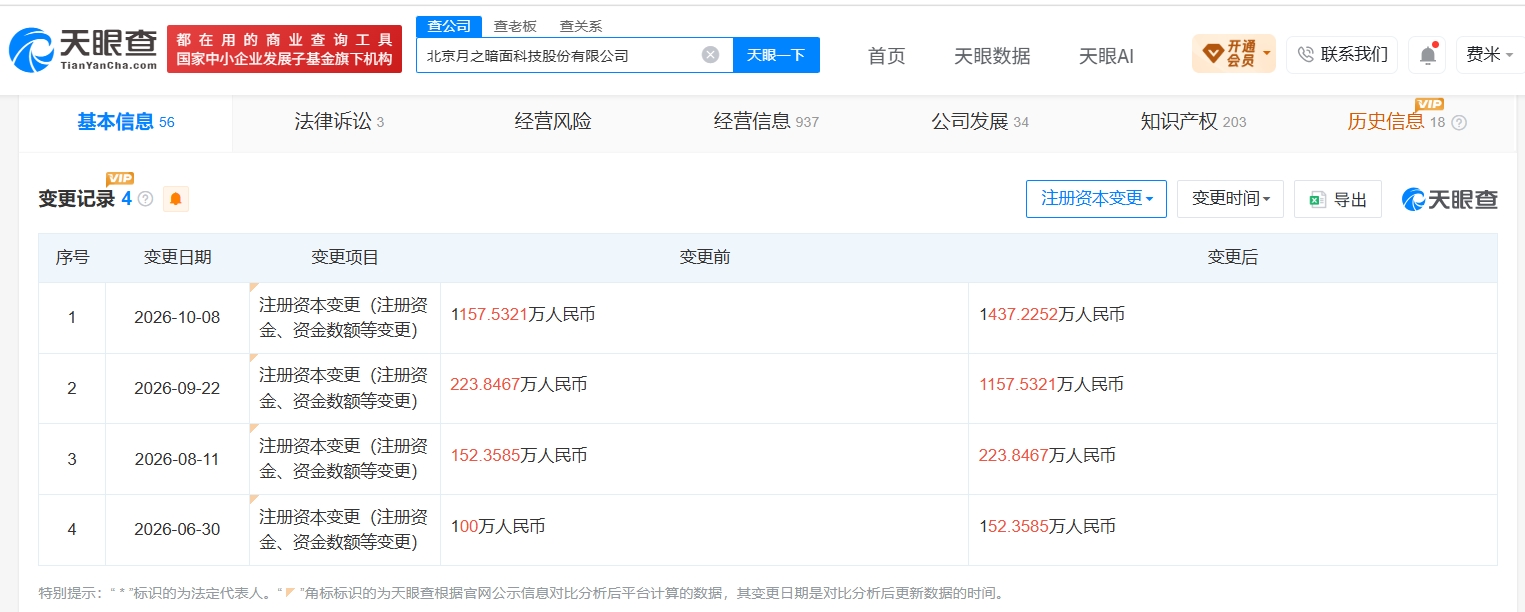The height and width of the screenshot is (612, 1525).
Task: Click the help icon beside 变更记录
Action: pos(146,199)
